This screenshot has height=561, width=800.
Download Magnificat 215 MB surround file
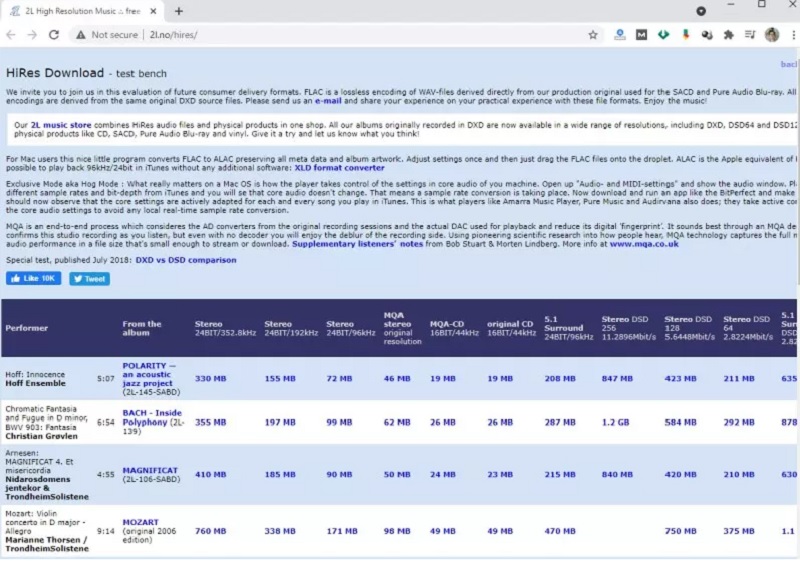(560, 475)
